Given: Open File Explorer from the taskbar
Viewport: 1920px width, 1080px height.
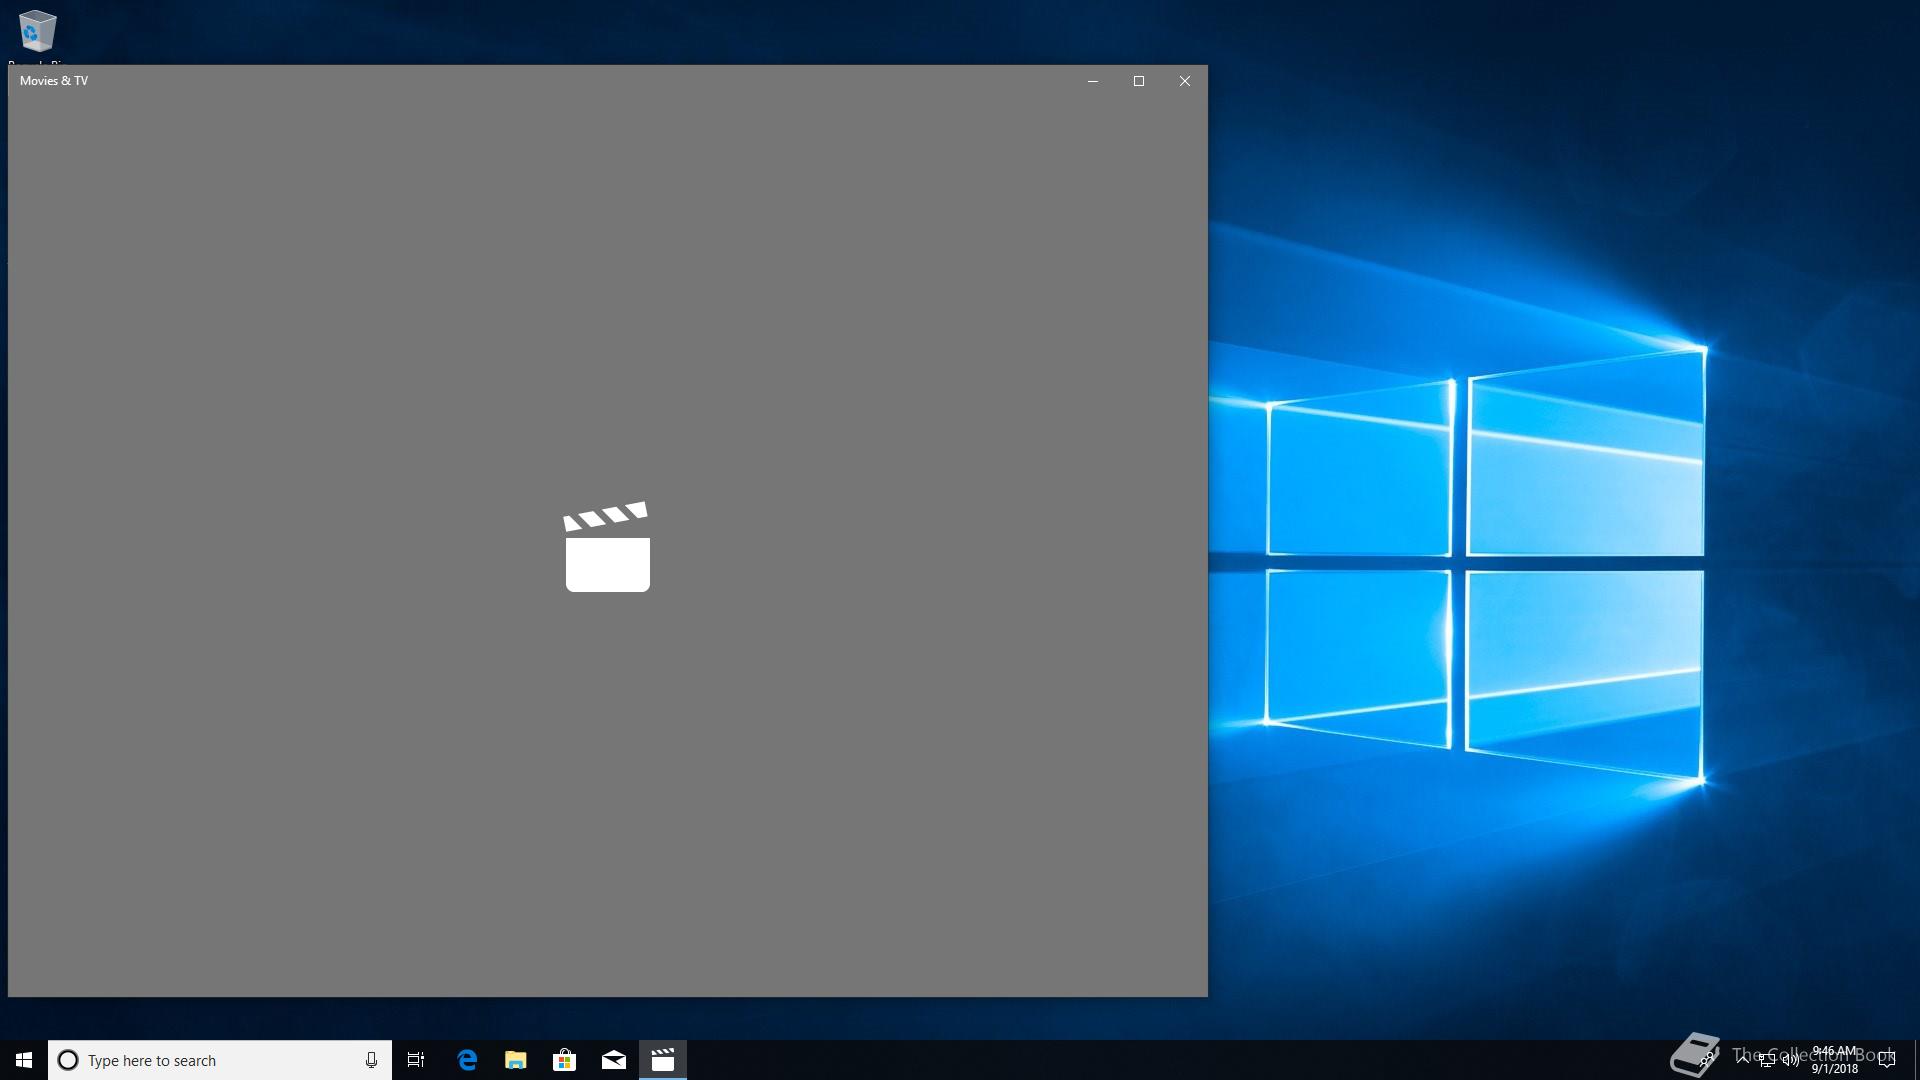Looking at the screenshot, I should click(516, 1060).
